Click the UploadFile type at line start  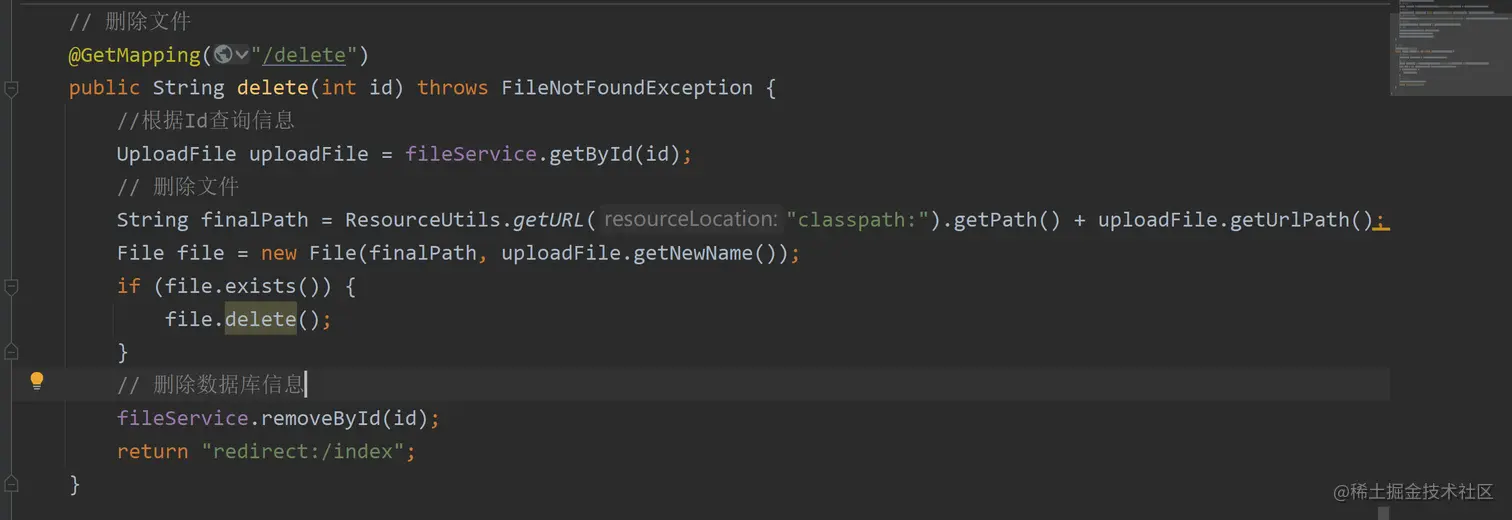tap(176, 154)
